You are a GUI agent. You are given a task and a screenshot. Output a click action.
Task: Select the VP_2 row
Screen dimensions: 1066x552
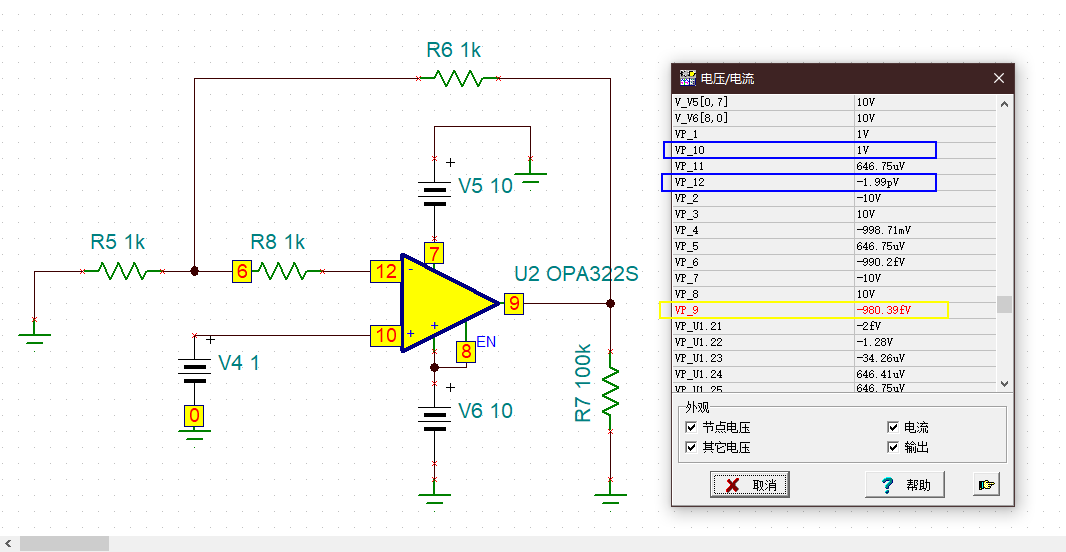835,198
